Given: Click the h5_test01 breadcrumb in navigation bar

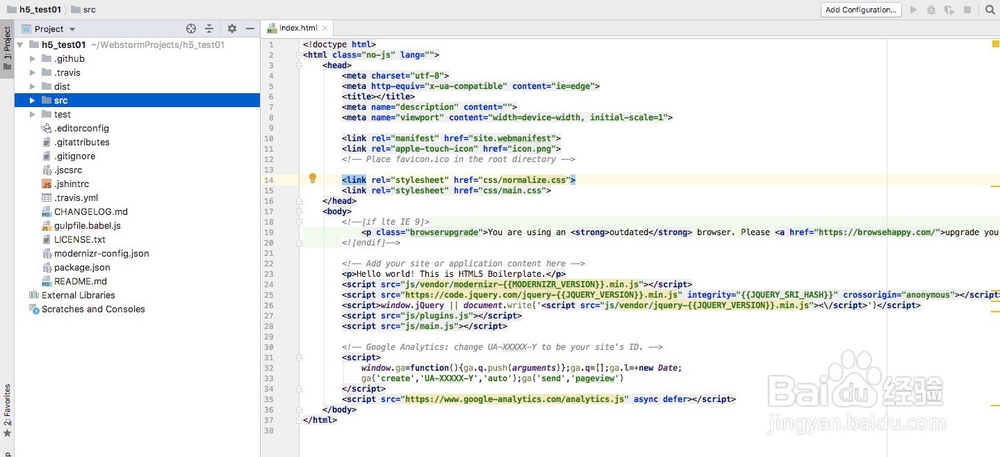Looking at the screenshot, I should pos(34,10).
